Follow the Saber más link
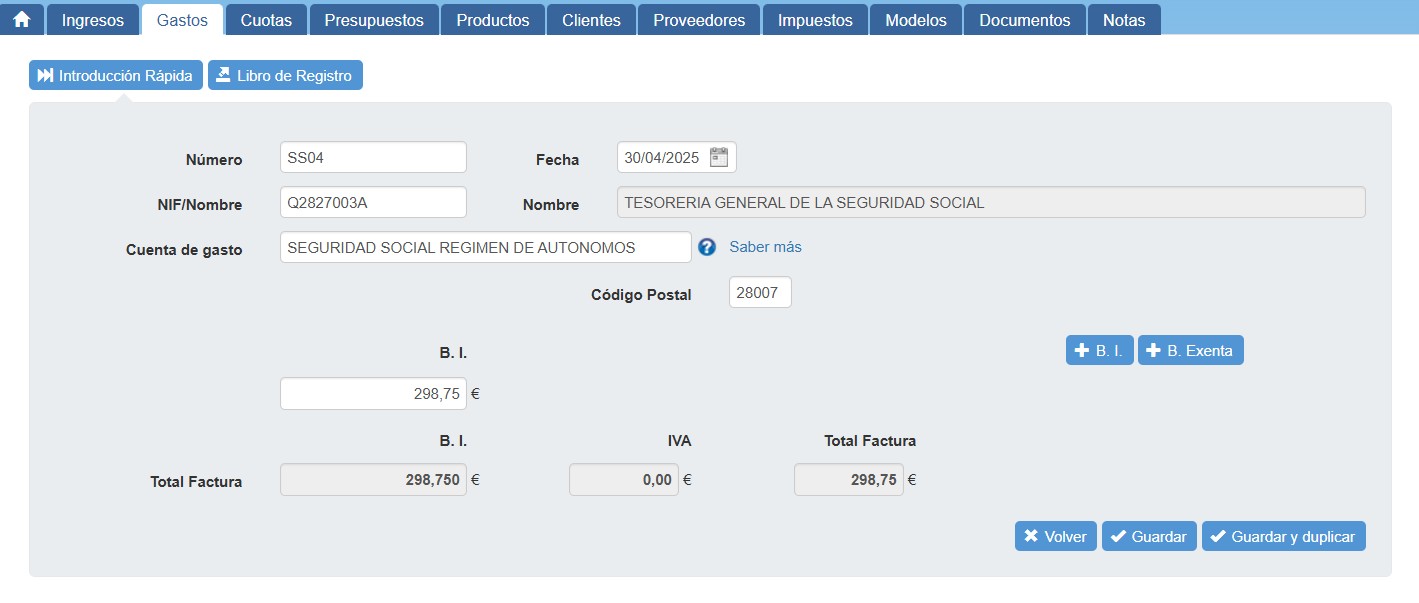Viewport: 1419px width, 603px height. click(765, 247)
